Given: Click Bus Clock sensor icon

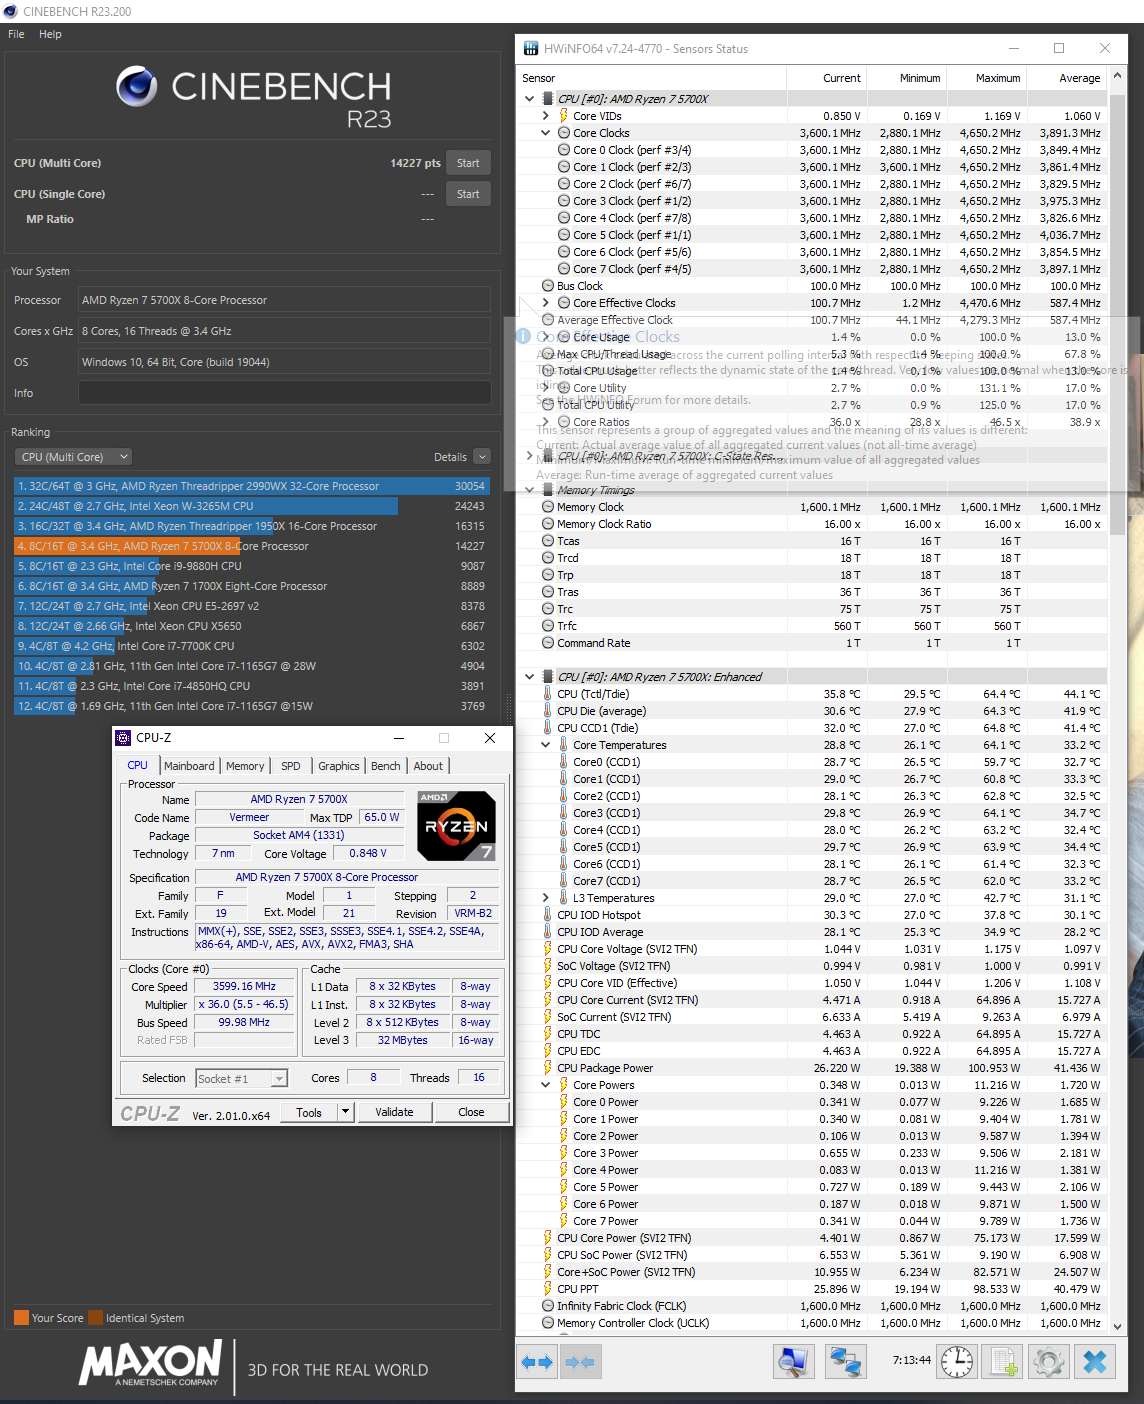Looking at the screenshot, I should 548,286.
